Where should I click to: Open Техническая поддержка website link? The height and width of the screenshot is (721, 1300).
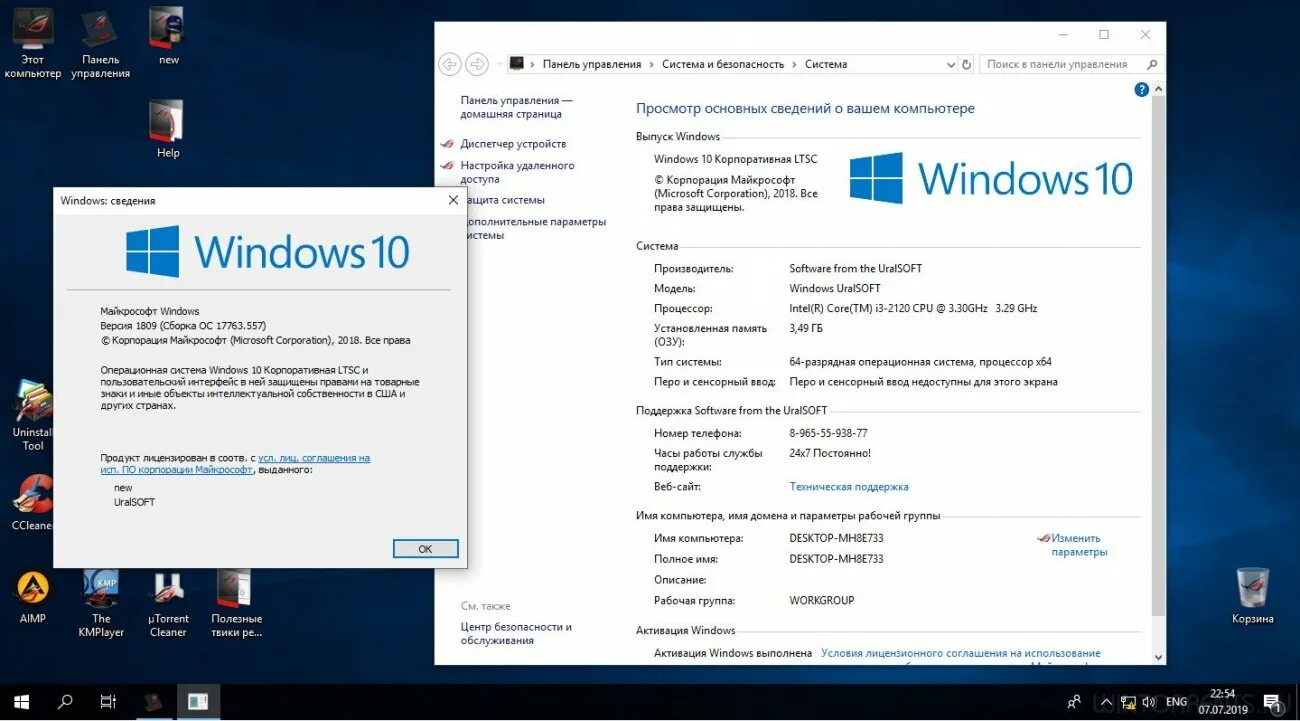(849, 487)
